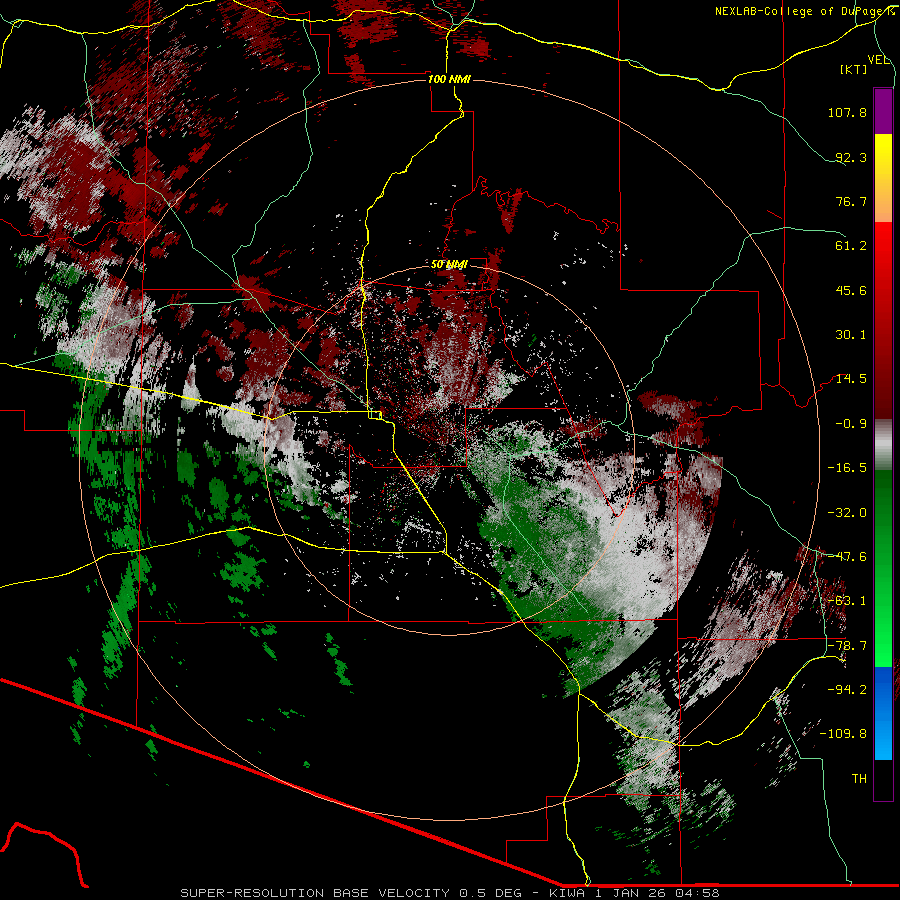900x900 pixels.
Task: Select the -32.0 legend value
Action: (847, 513)
